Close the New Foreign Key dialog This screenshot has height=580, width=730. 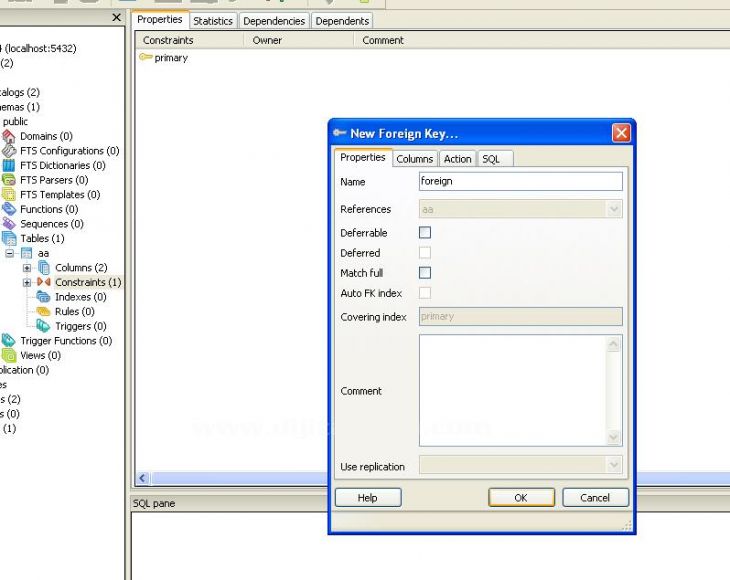pos(621,133)
